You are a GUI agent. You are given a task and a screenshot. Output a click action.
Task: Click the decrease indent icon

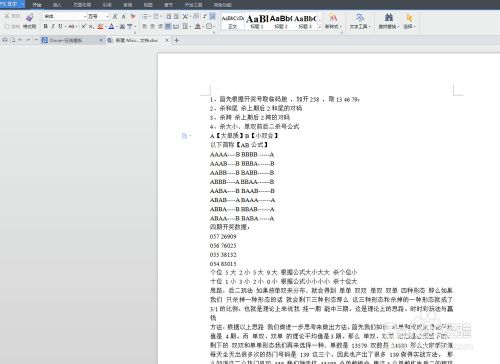click(169, 16)
